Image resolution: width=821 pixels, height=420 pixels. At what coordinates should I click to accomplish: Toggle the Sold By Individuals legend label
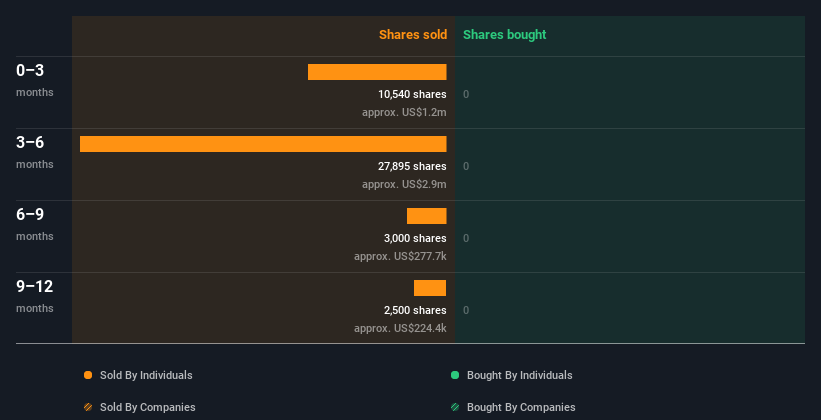pos(146,375)
